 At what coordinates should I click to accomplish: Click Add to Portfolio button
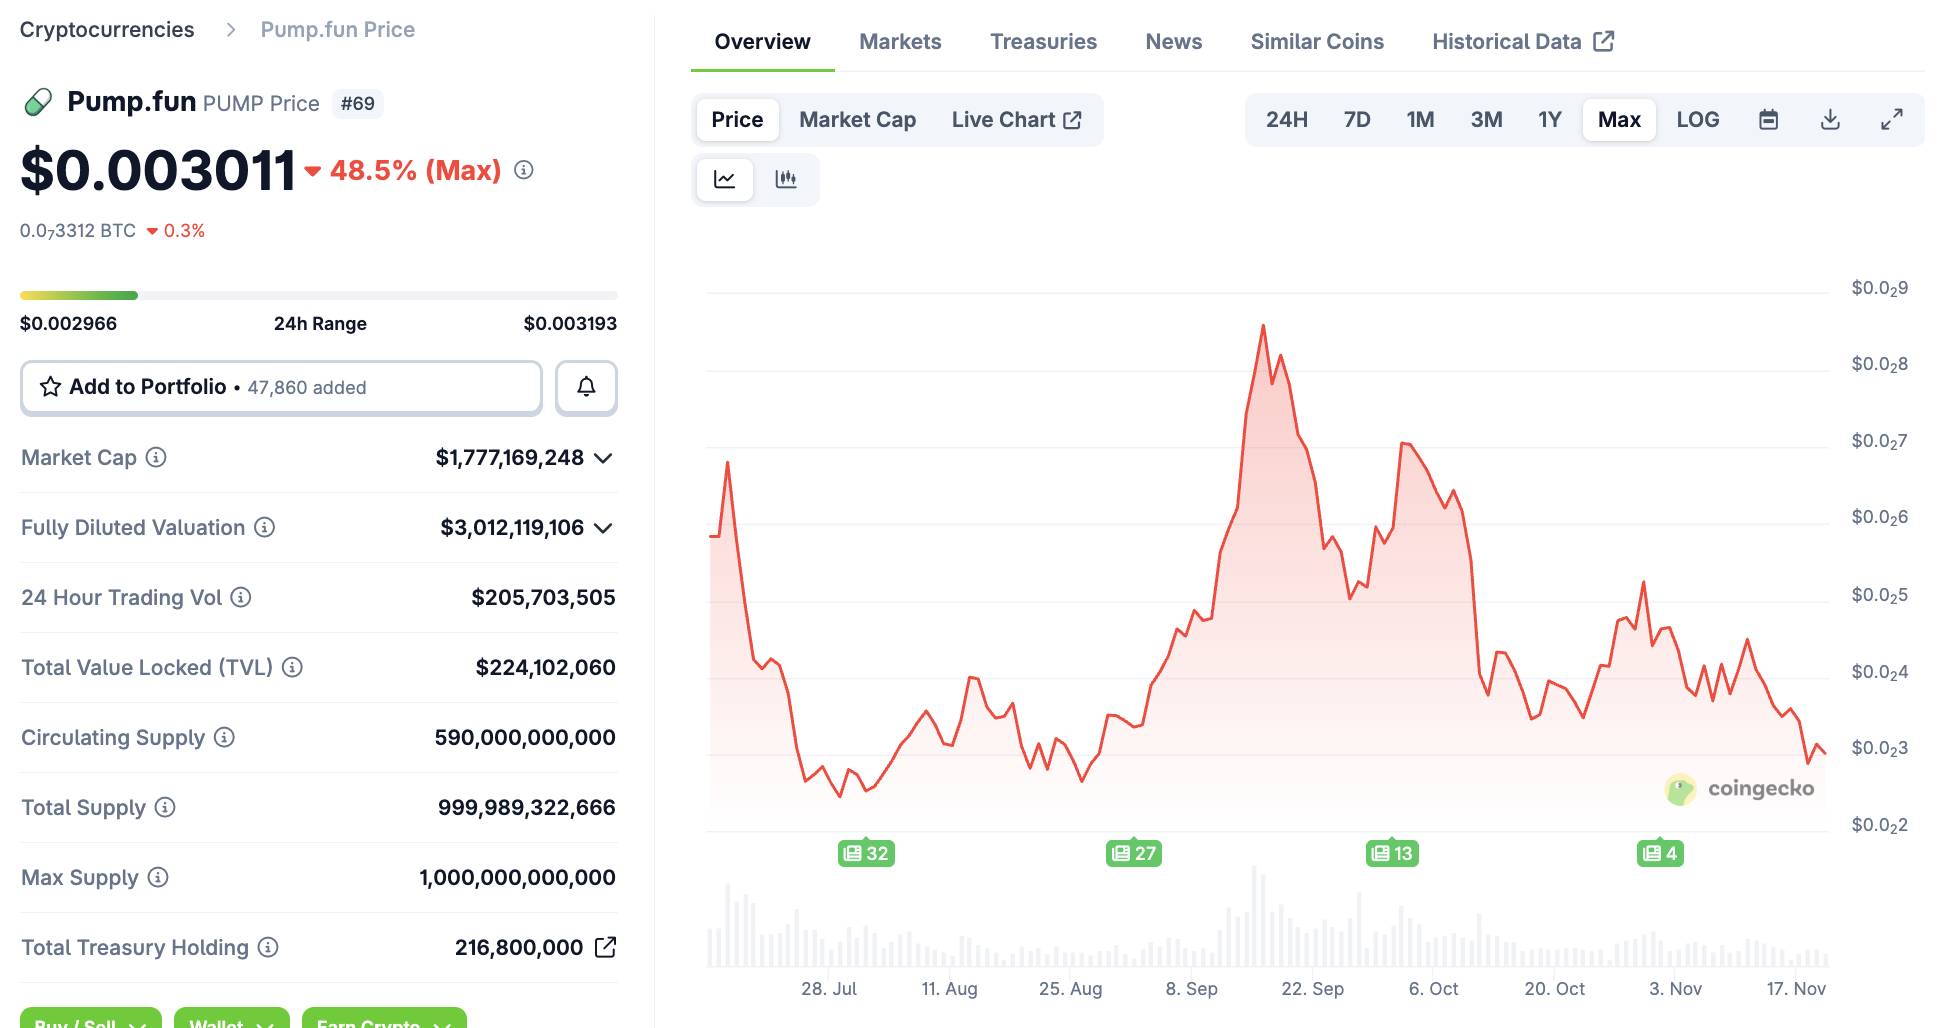[281, 387]
